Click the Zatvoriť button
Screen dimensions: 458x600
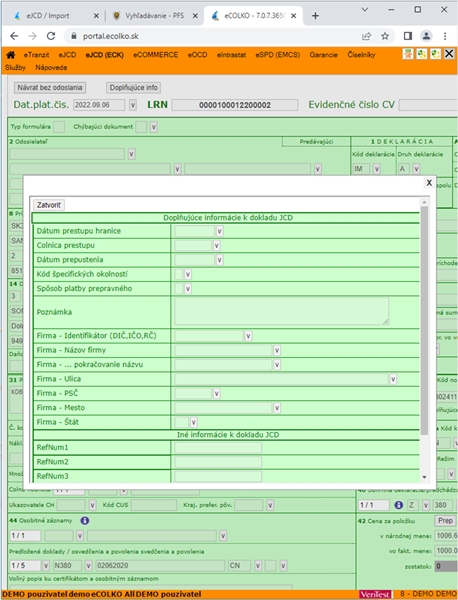49,205
